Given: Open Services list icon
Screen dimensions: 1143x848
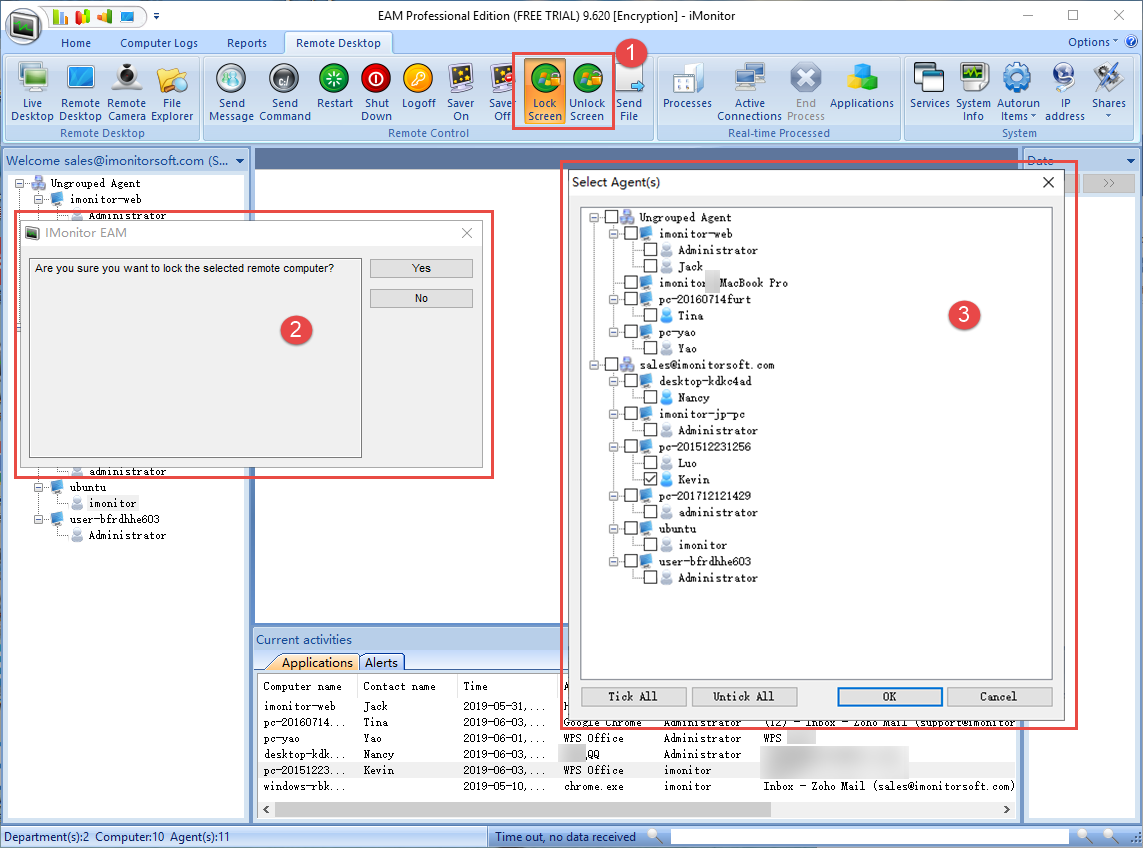Looking at the screenshot, I should pyautogui.click(x=929, y=86).
